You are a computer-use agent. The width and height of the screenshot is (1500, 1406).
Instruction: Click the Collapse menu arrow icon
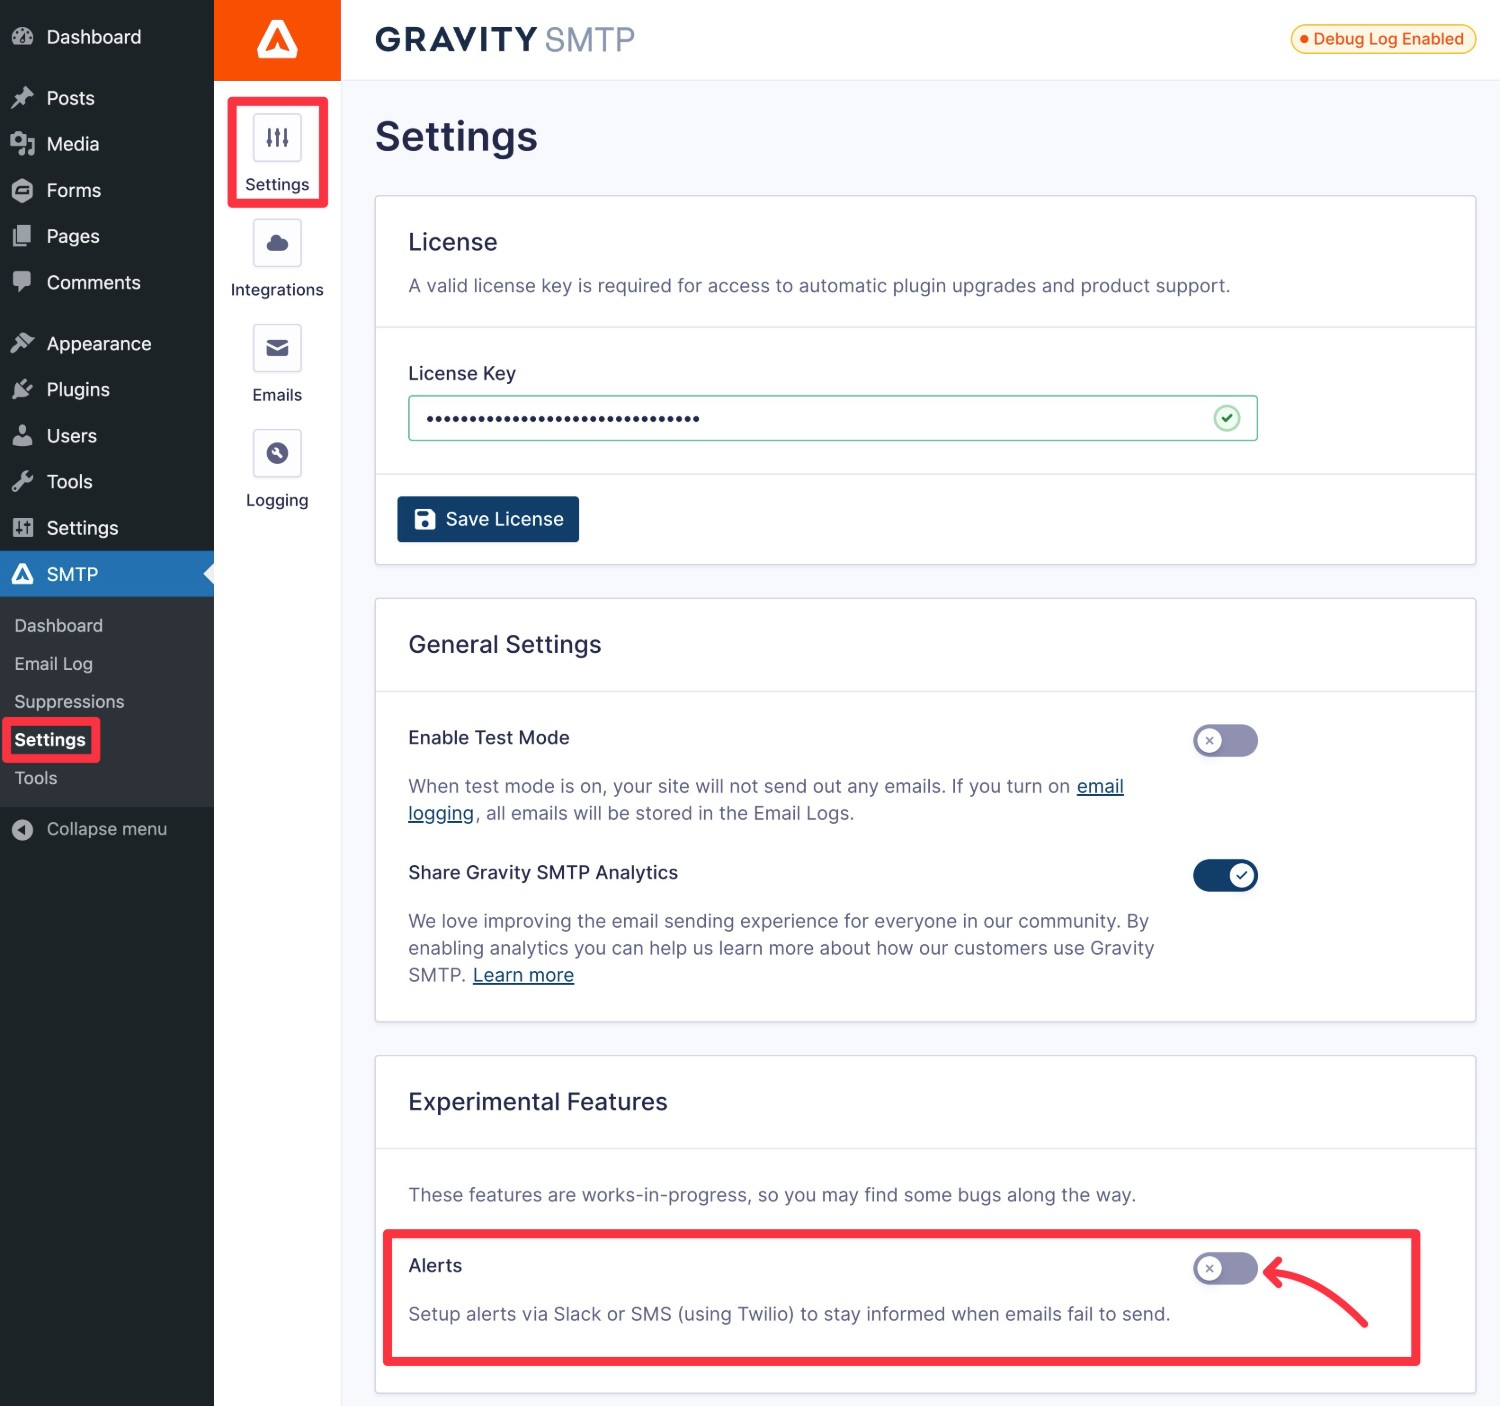[22, 829]
